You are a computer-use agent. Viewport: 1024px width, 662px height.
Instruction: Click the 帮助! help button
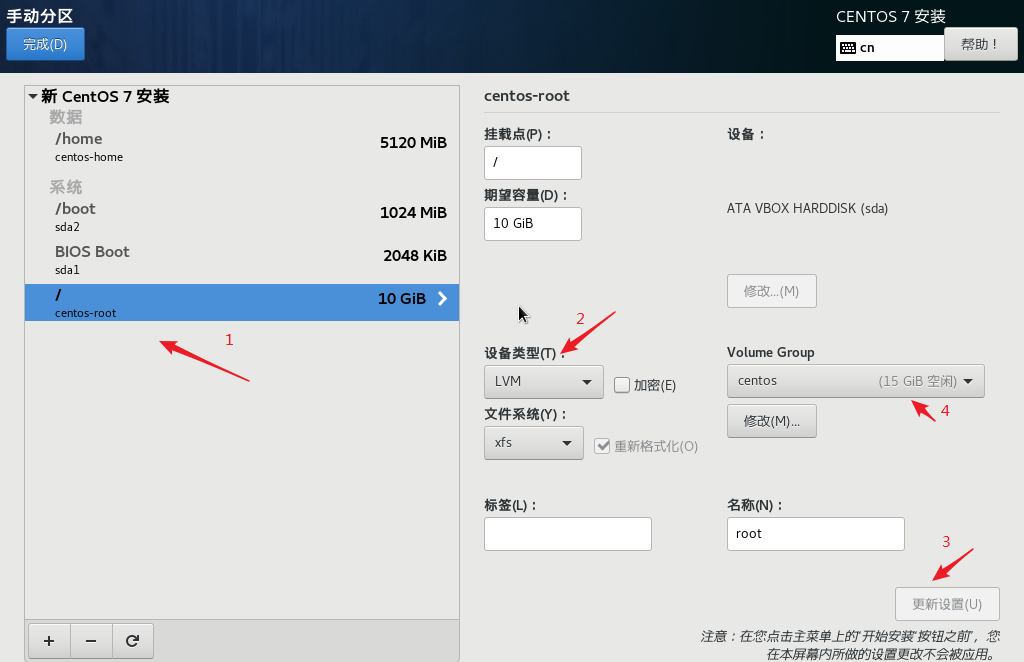(x=980, y=44)
